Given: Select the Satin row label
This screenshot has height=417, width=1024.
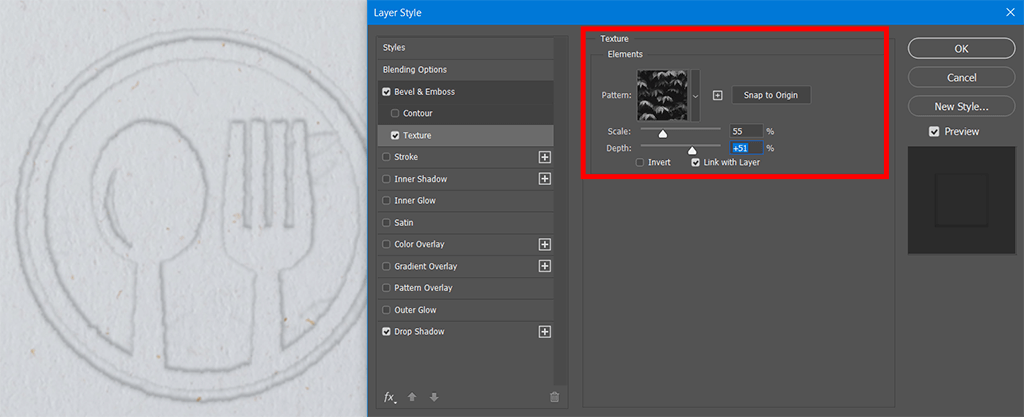Looking at the screenshot, I should coord(404,223).
